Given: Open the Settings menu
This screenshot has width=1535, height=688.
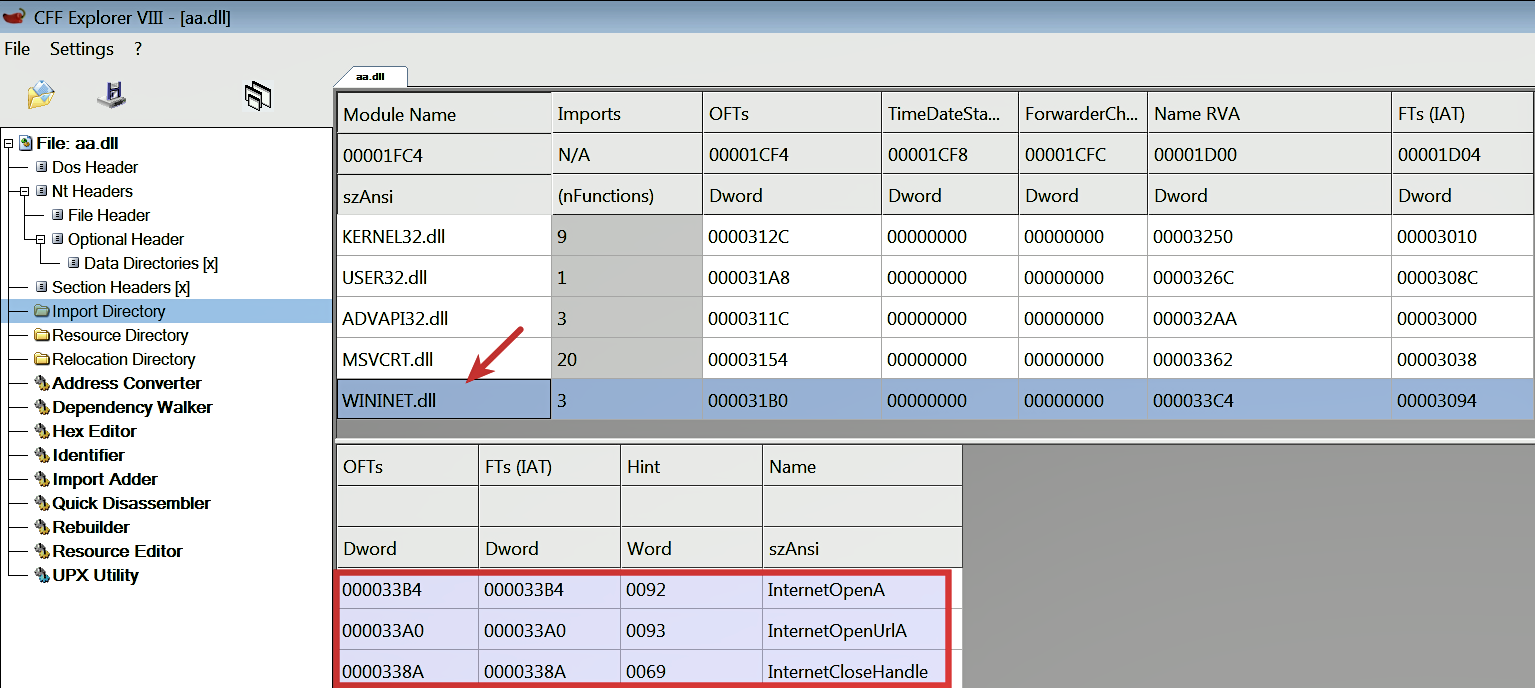Looking at the screenshot, I should click(81, 49).
